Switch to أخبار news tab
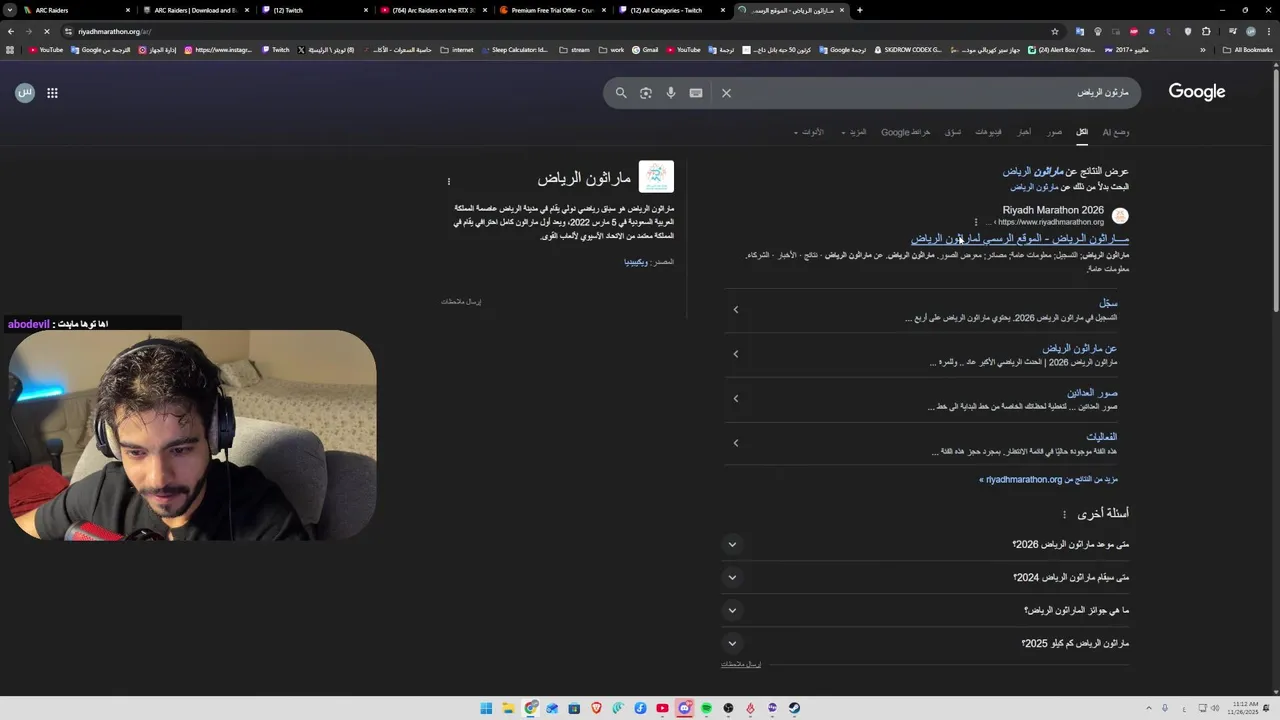Image resolution: width=1280 pixels, height=720 pixels. (1024, 132)
